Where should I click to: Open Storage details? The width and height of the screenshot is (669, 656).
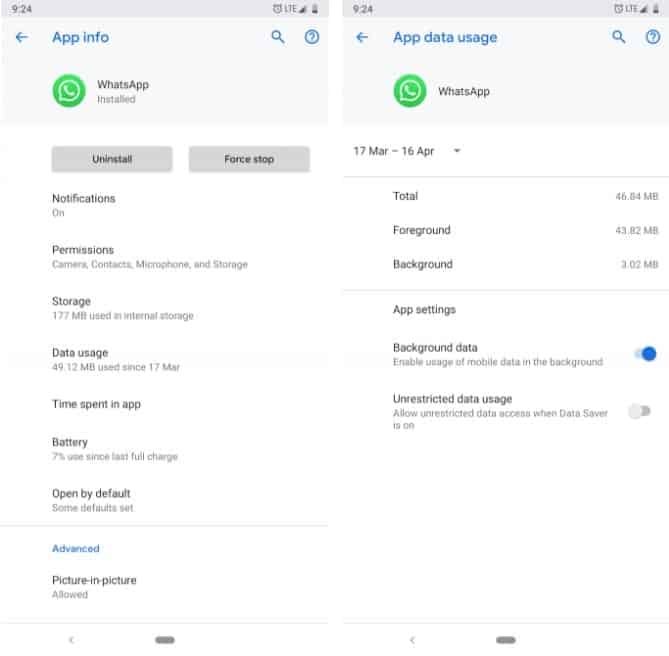pos(164,308)
